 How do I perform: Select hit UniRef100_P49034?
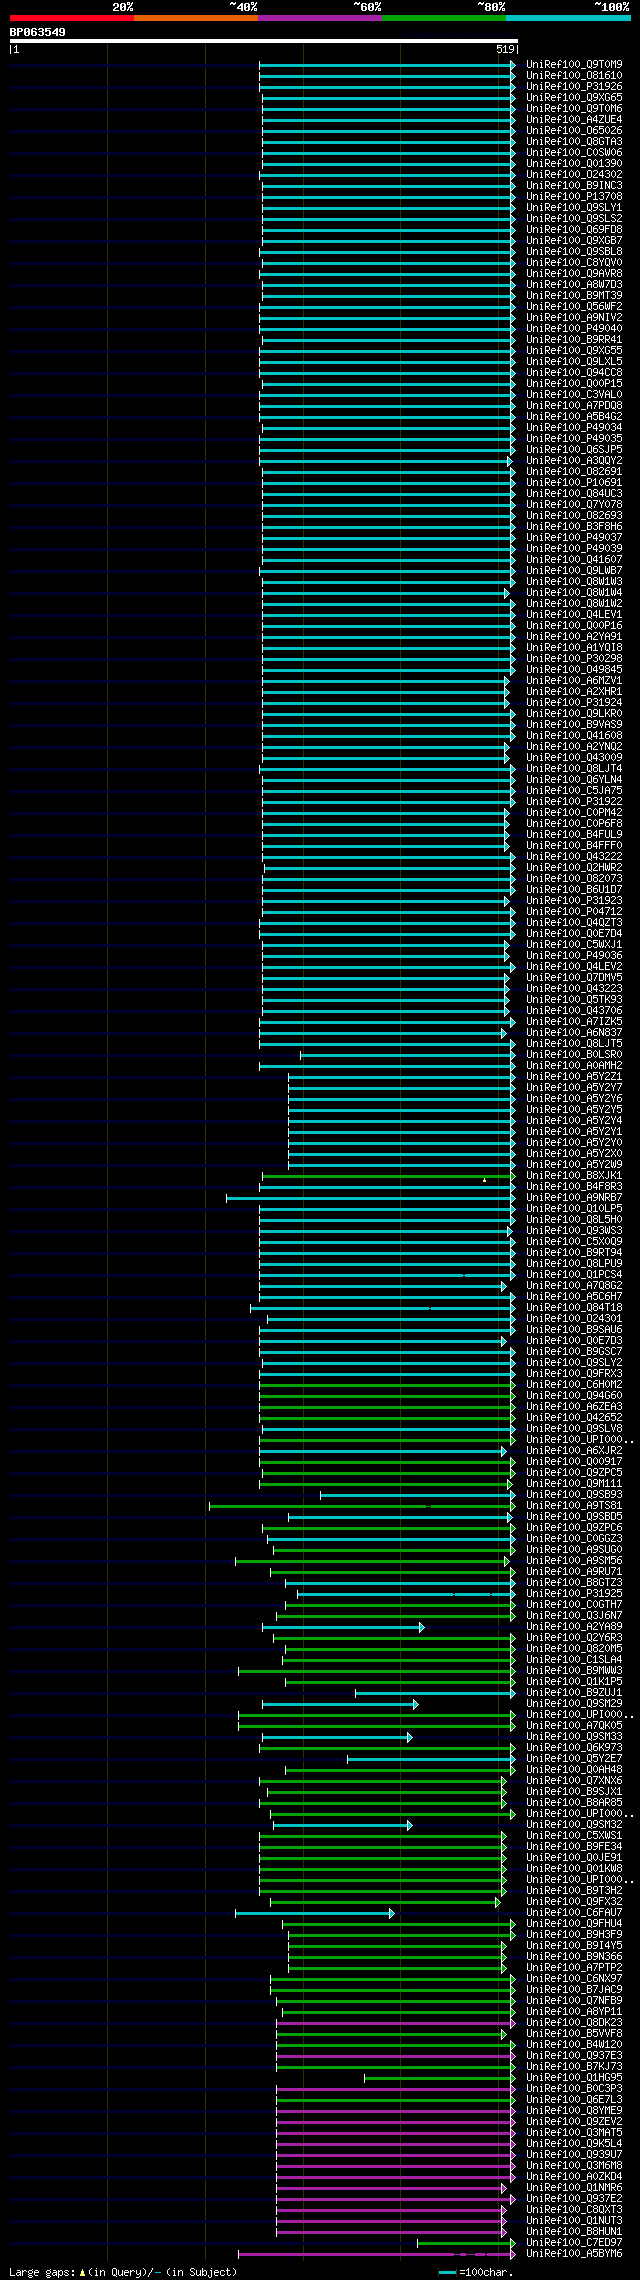coord(574,428)
